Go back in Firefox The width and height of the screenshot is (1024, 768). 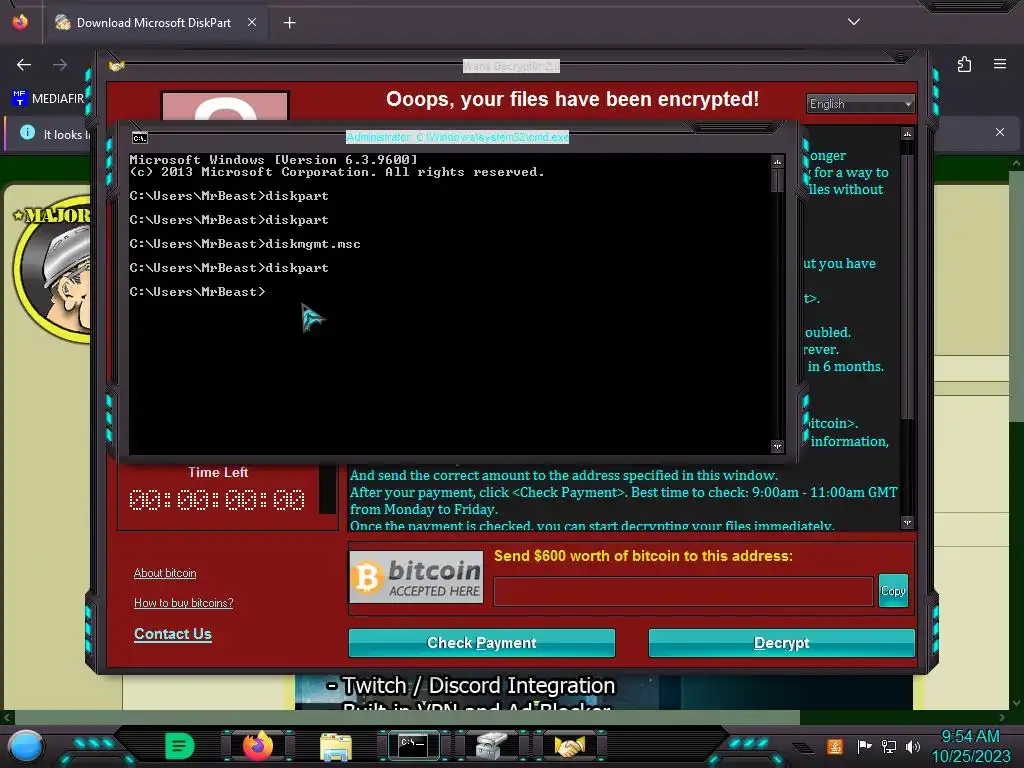24,65
